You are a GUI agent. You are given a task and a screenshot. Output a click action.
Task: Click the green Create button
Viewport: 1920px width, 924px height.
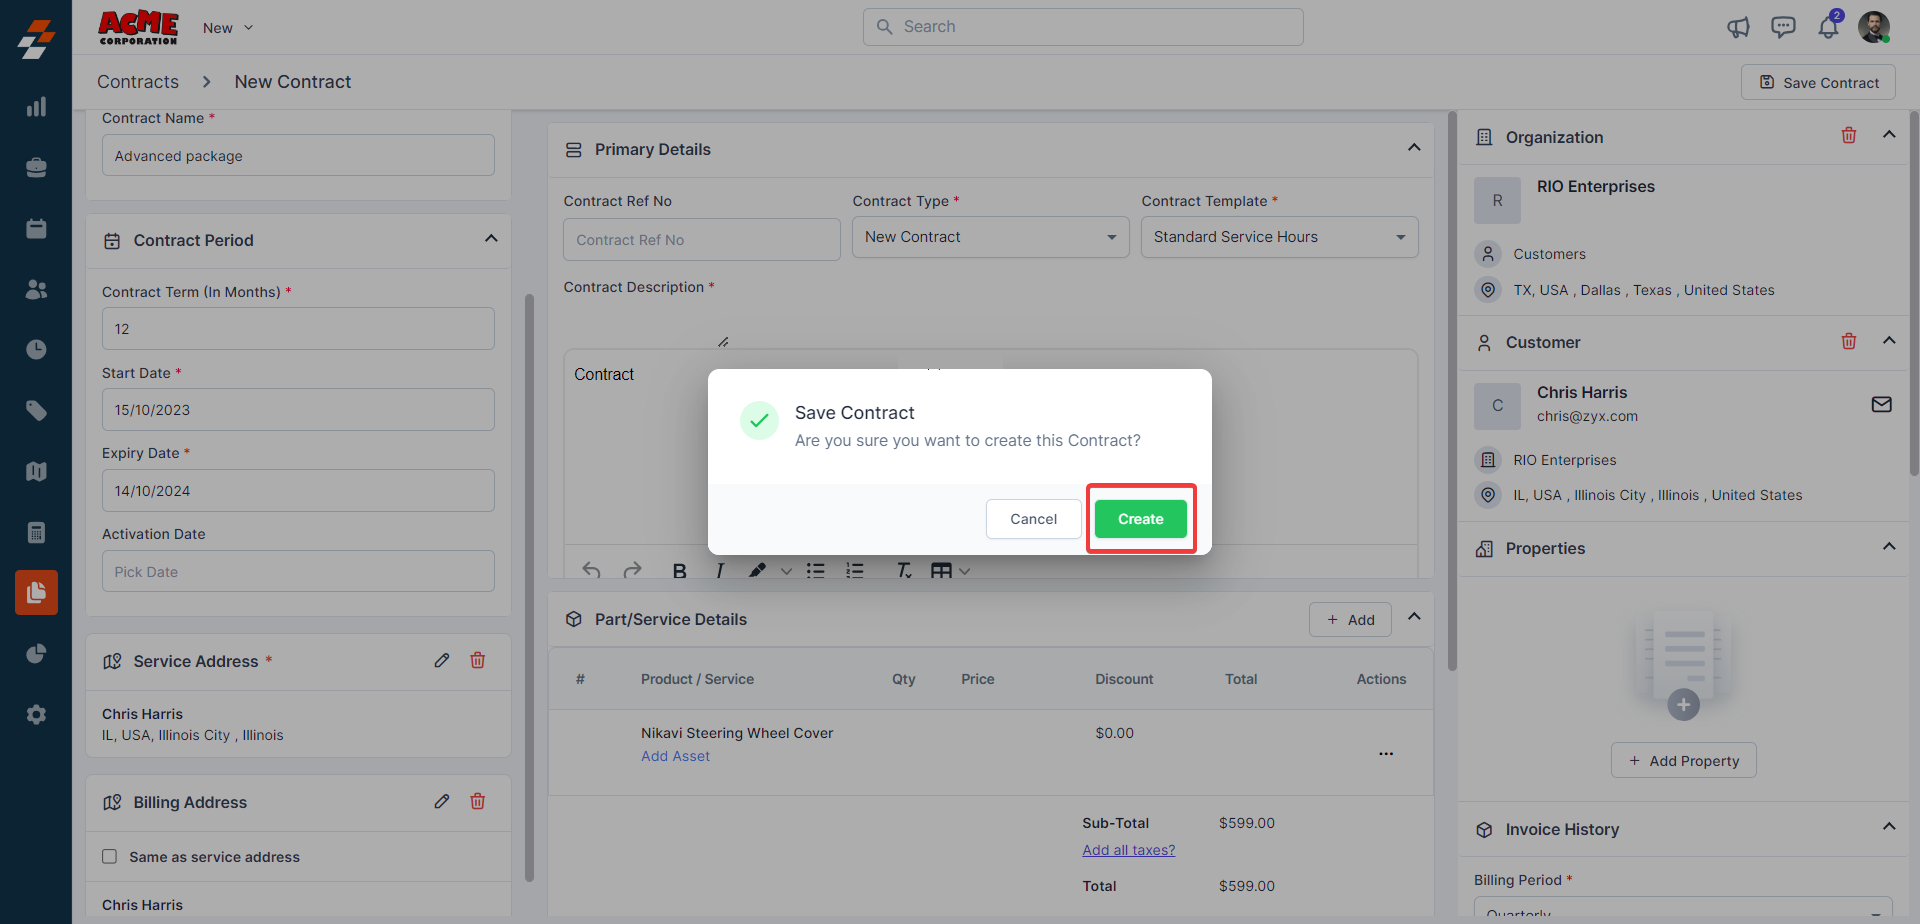tap(1140, 519)
